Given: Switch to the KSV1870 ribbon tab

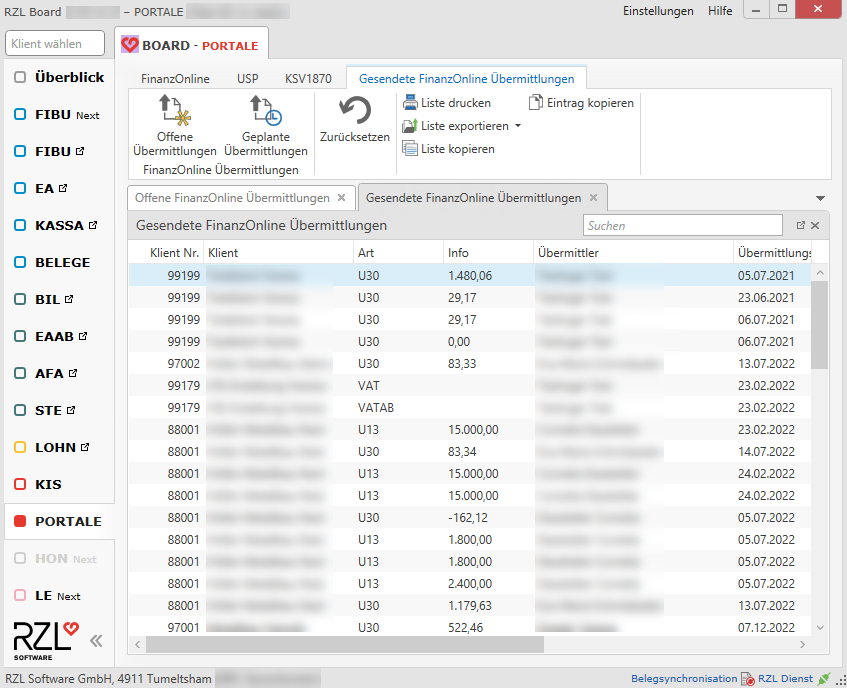Looking at the screenshot, I should tap(308, 78).
